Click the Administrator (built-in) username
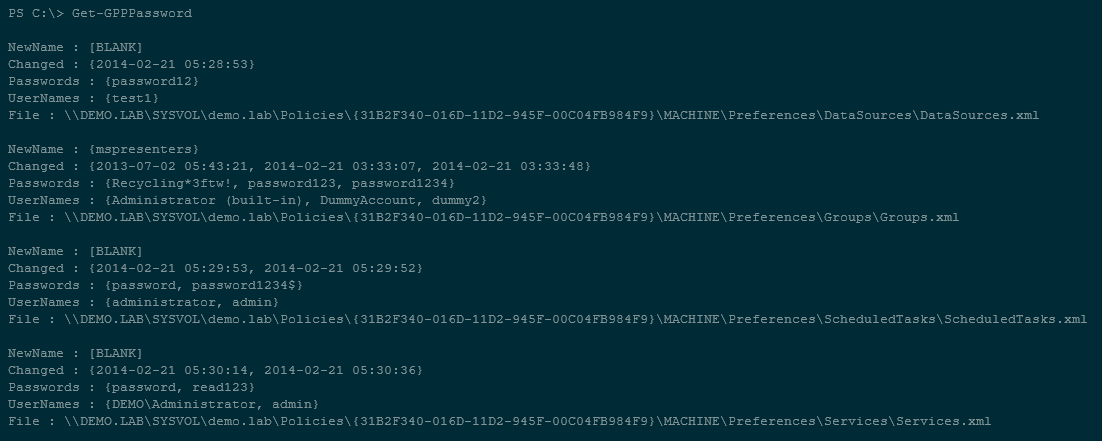The height and width of the screenshot is (441, 1102). pyautogui.click(x=185, y=200)
